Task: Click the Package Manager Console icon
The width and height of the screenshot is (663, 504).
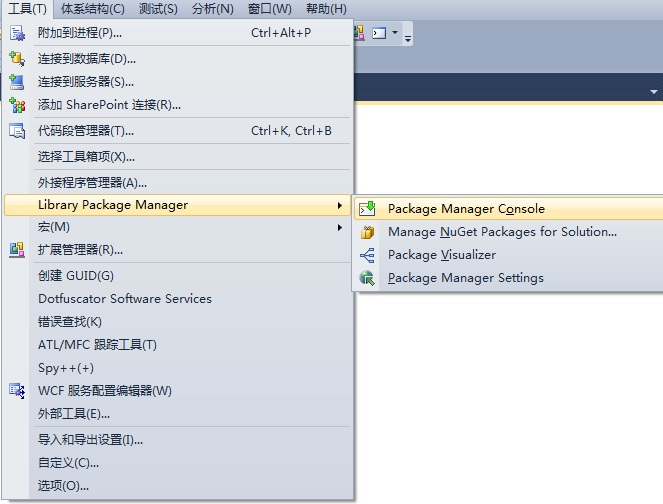Action: tap(368, 209)
